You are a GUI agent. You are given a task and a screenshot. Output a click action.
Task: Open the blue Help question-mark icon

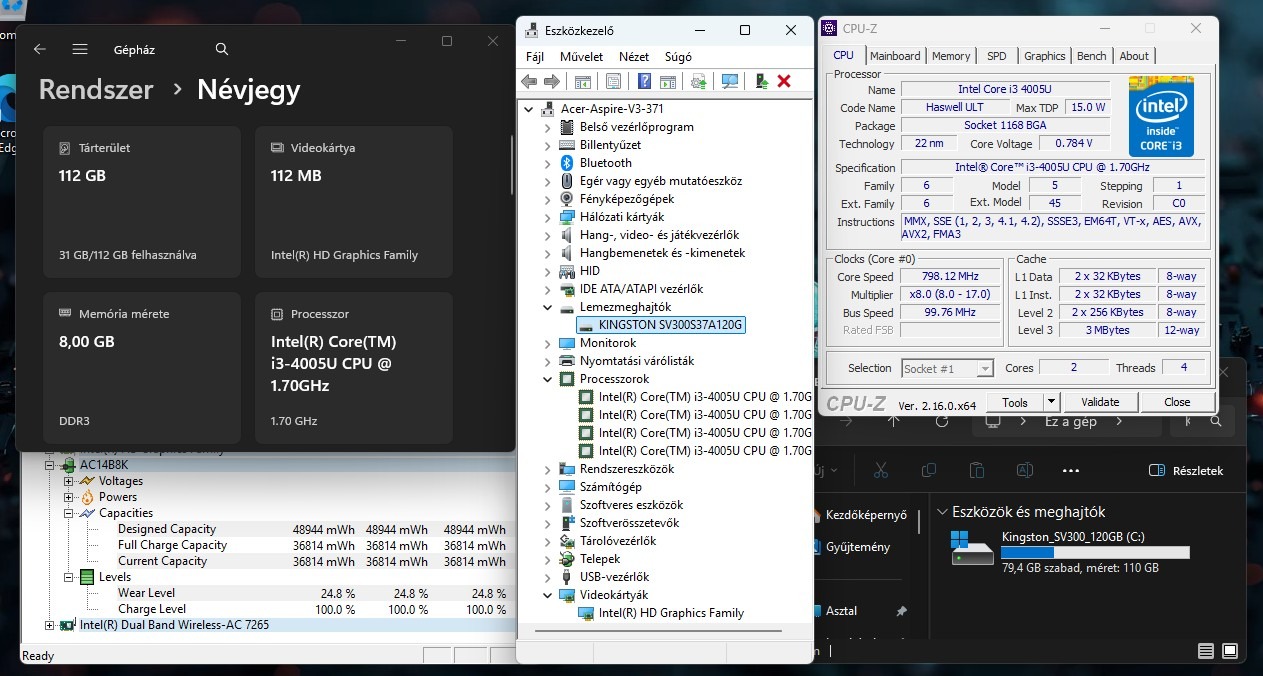coord(645,82)
